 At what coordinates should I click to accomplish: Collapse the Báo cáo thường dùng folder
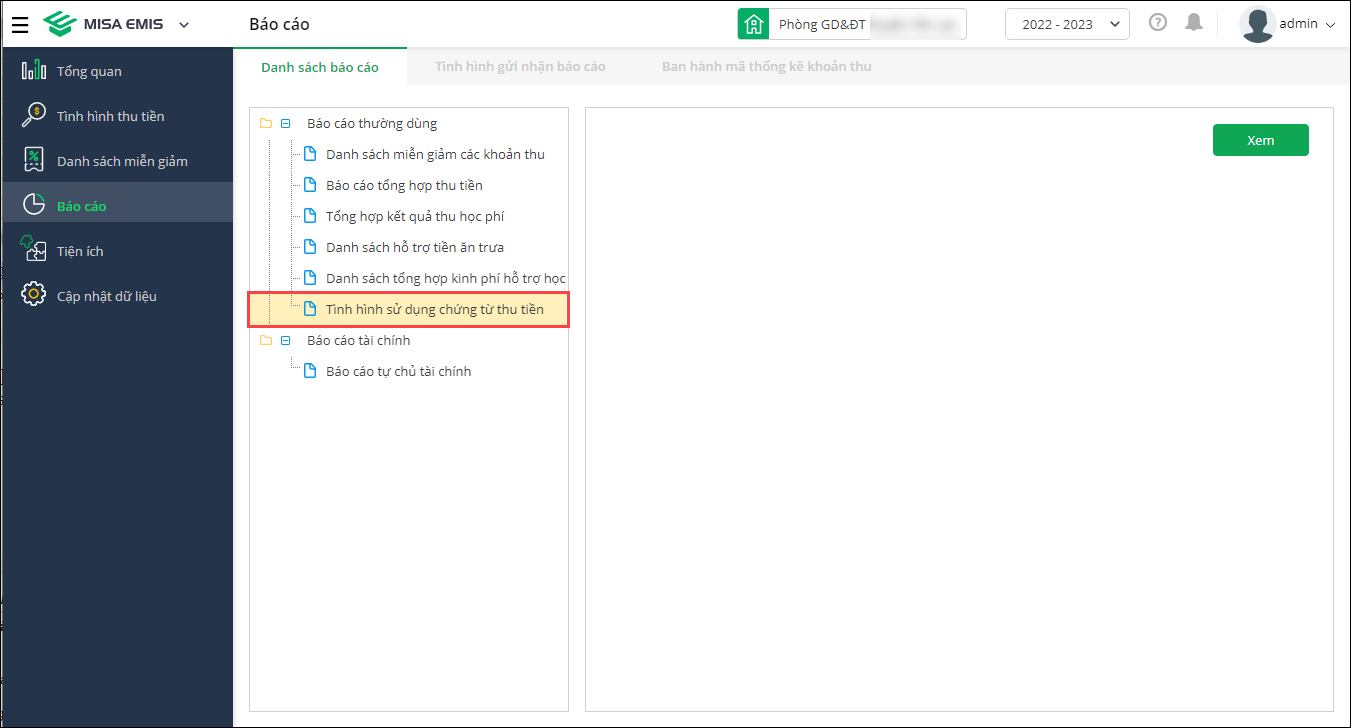[285, 124]
